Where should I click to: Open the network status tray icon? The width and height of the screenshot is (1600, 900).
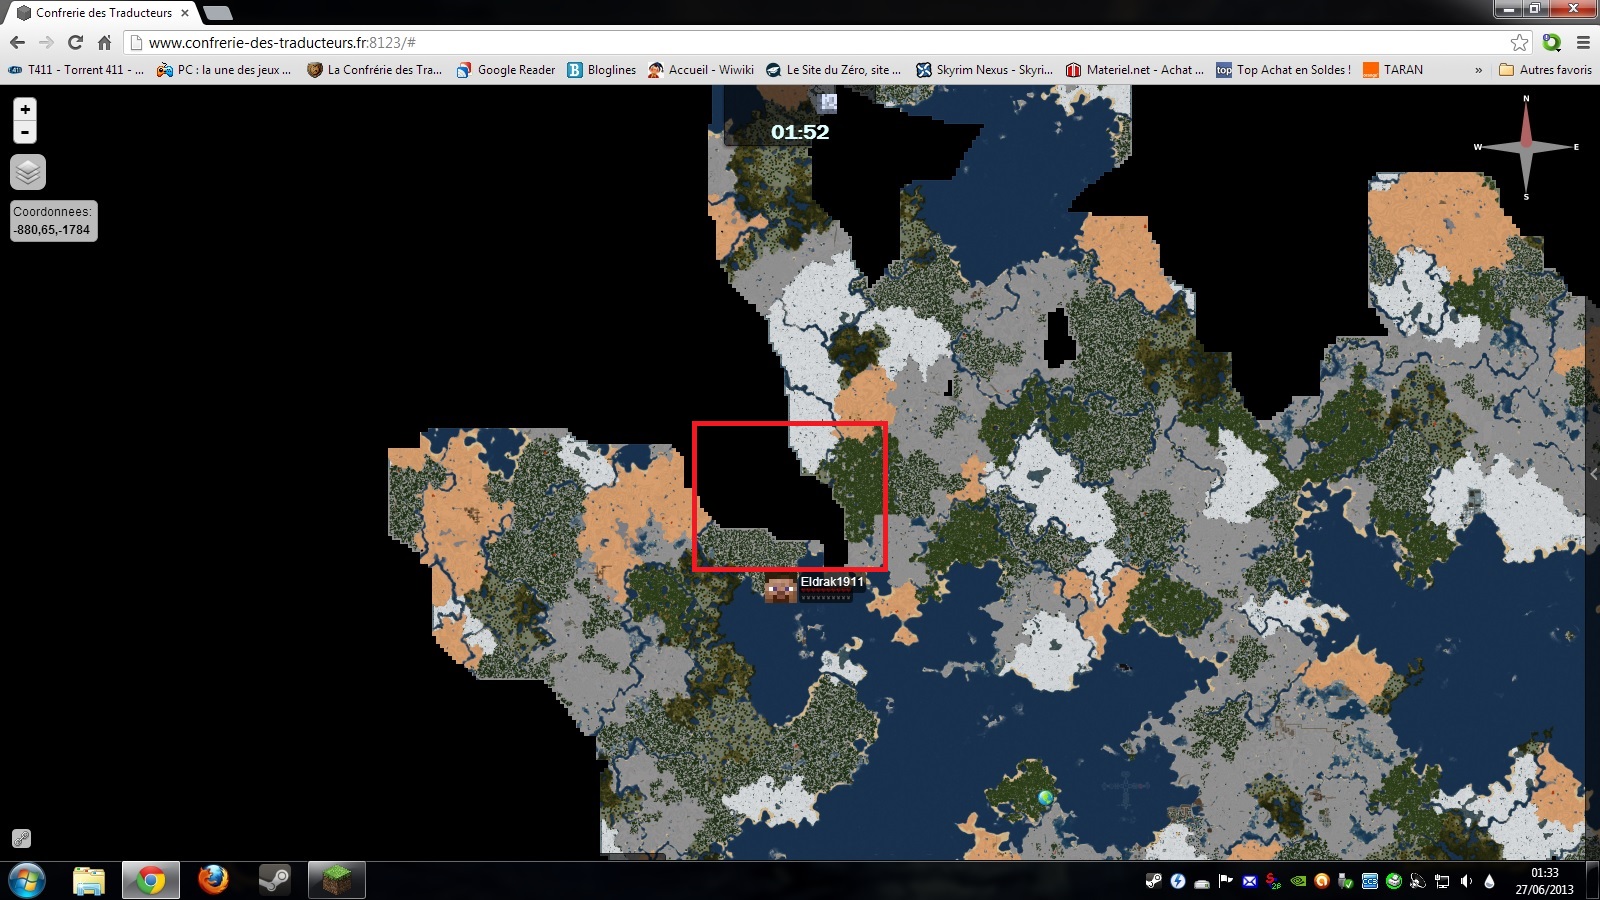(x=1442, y=881)
